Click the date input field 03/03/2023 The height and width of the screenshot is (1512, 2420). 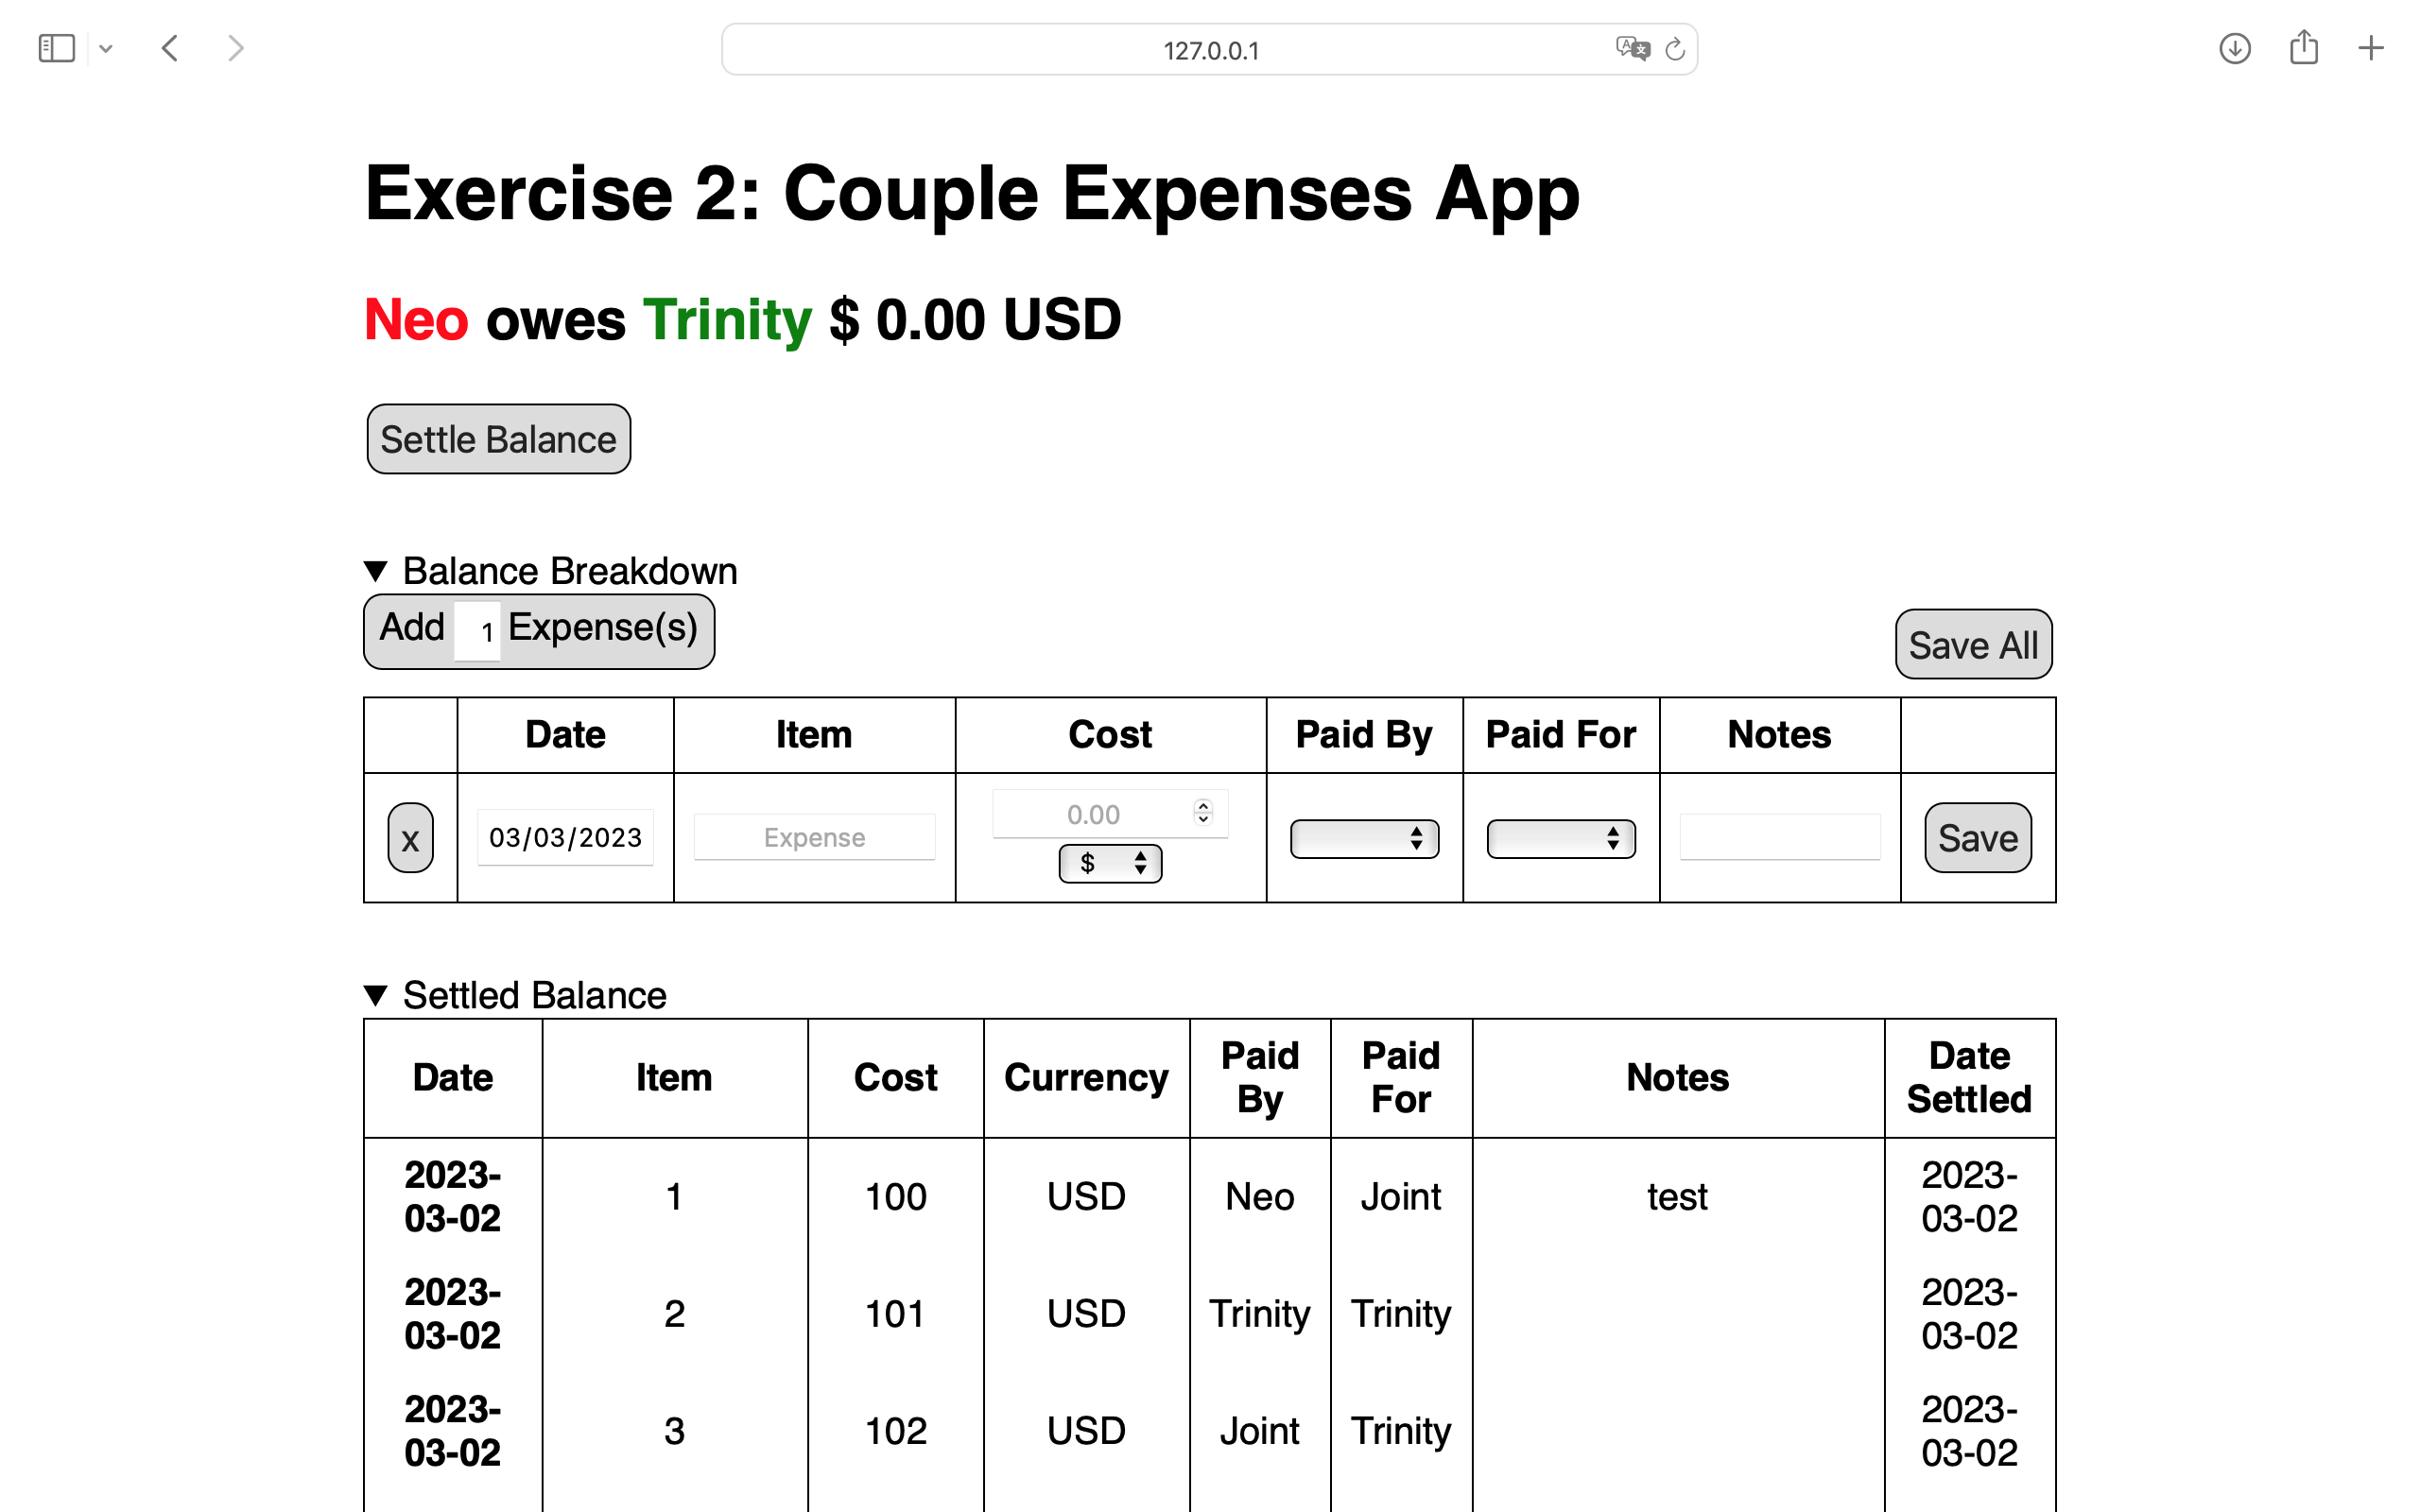pyautogui.click(x=564, y=838)
